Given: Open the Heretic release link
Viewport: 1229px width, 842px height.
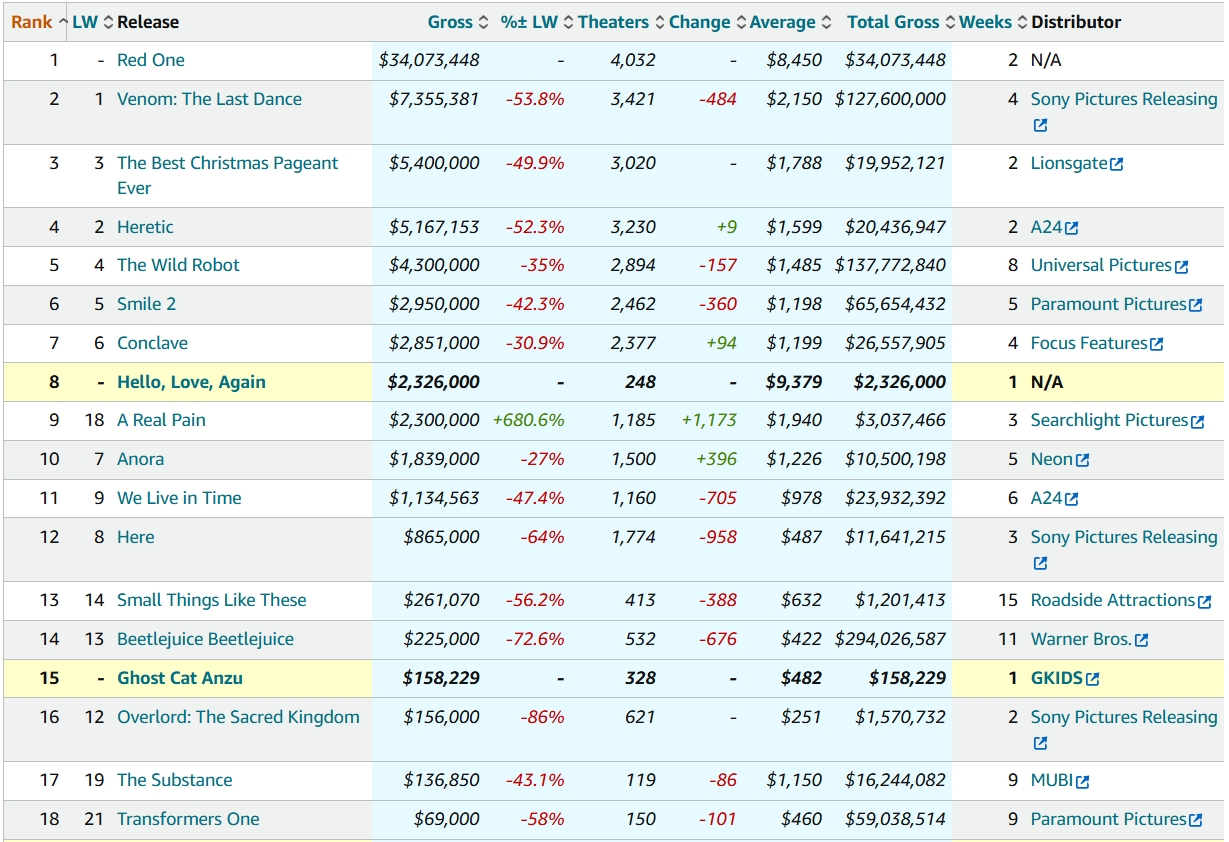Looking at the screenshot, I should click(x=145, y=227).
